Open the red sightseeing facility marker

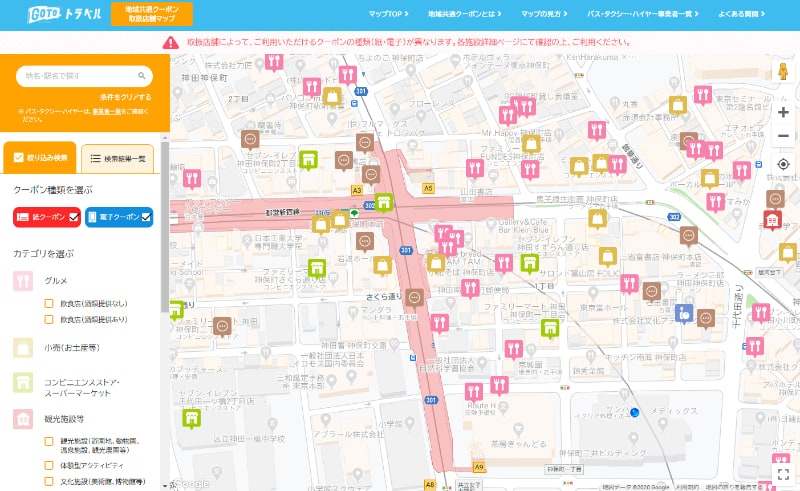point(772,220)
